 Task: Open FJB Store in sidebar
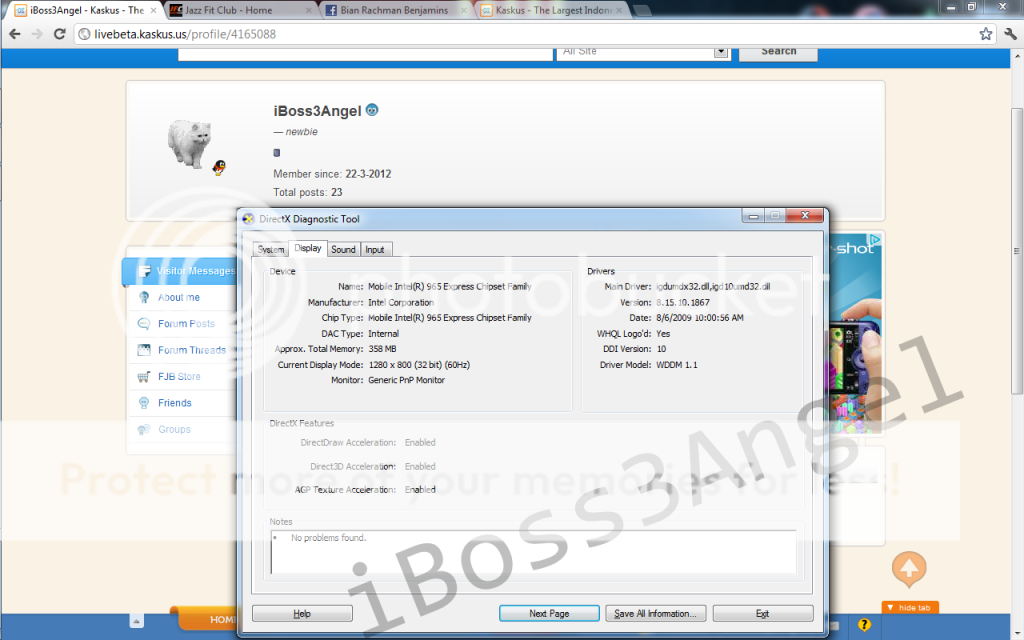click(x=179, y=376)
